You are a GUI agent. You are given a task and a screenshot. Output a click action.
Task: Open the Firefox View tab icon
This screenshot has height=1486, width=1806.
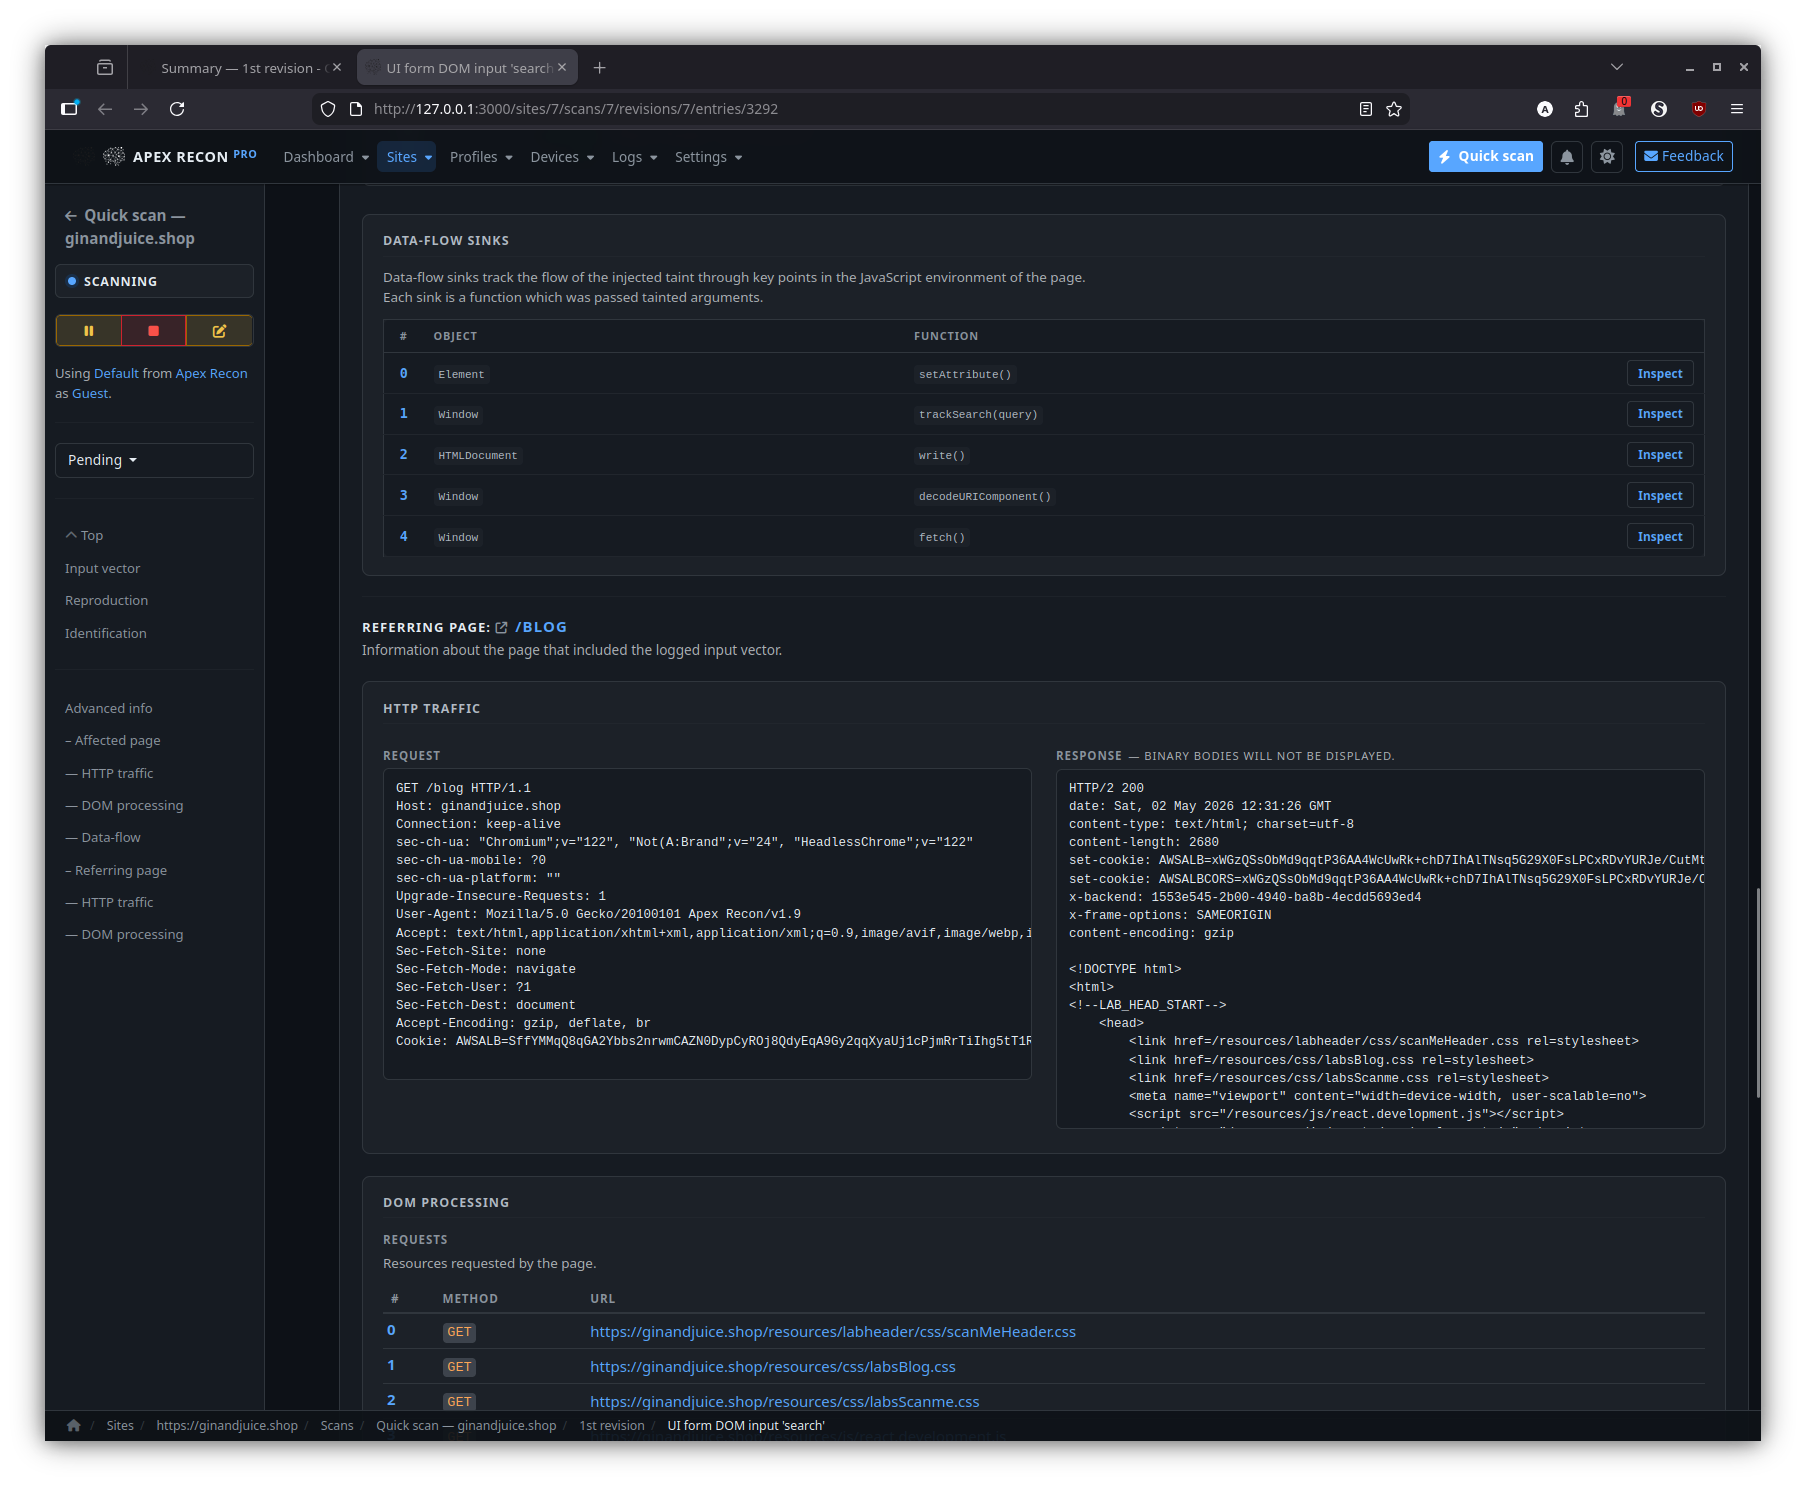pyautogui.click(x=105, y=68)
